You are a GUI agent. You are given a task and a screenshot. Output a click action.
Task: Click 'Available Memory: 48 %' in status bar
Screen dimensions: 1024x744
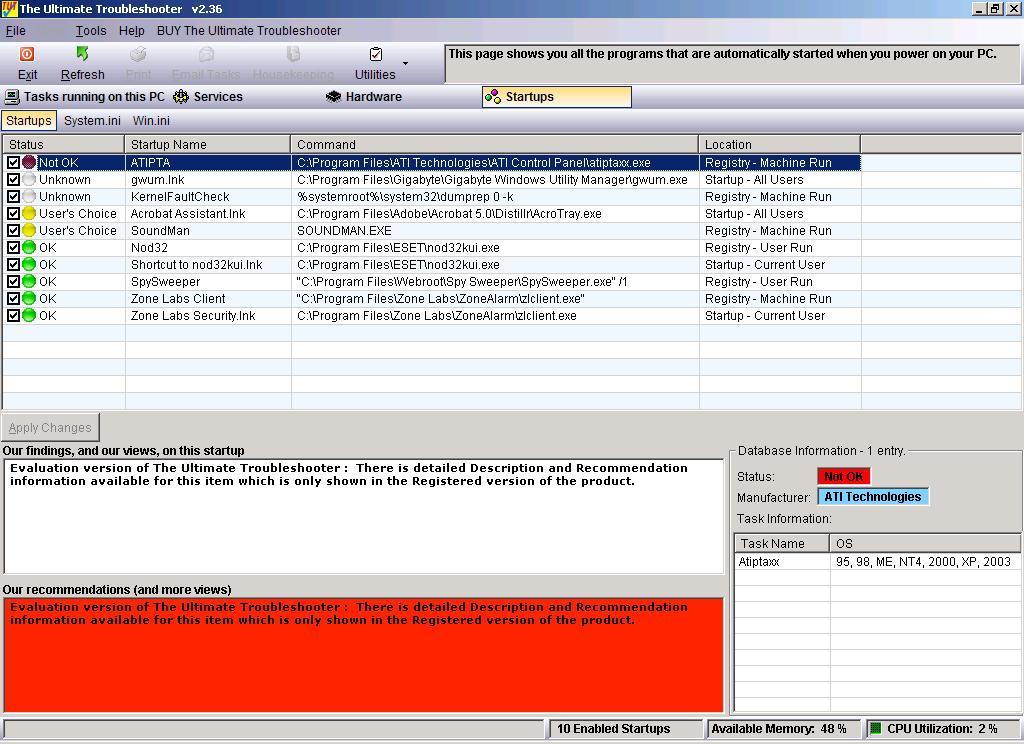pos(778,728)
